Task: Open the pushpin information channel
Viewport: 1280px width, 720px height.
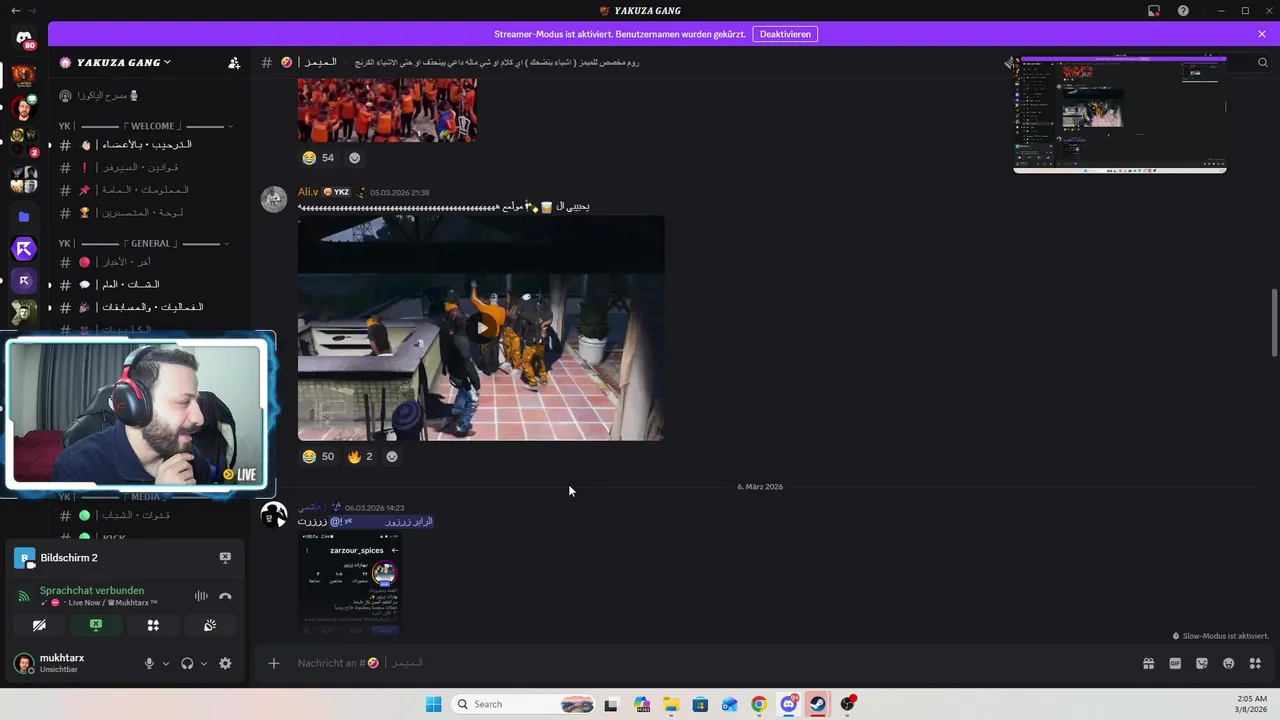Action: (145, 190)
